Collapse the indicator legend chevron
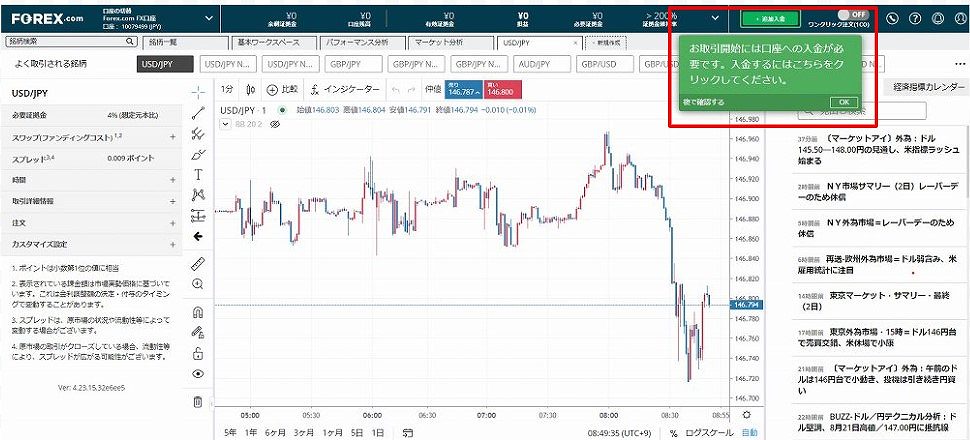Screen dimensions: 970x440 coord(225,124)
